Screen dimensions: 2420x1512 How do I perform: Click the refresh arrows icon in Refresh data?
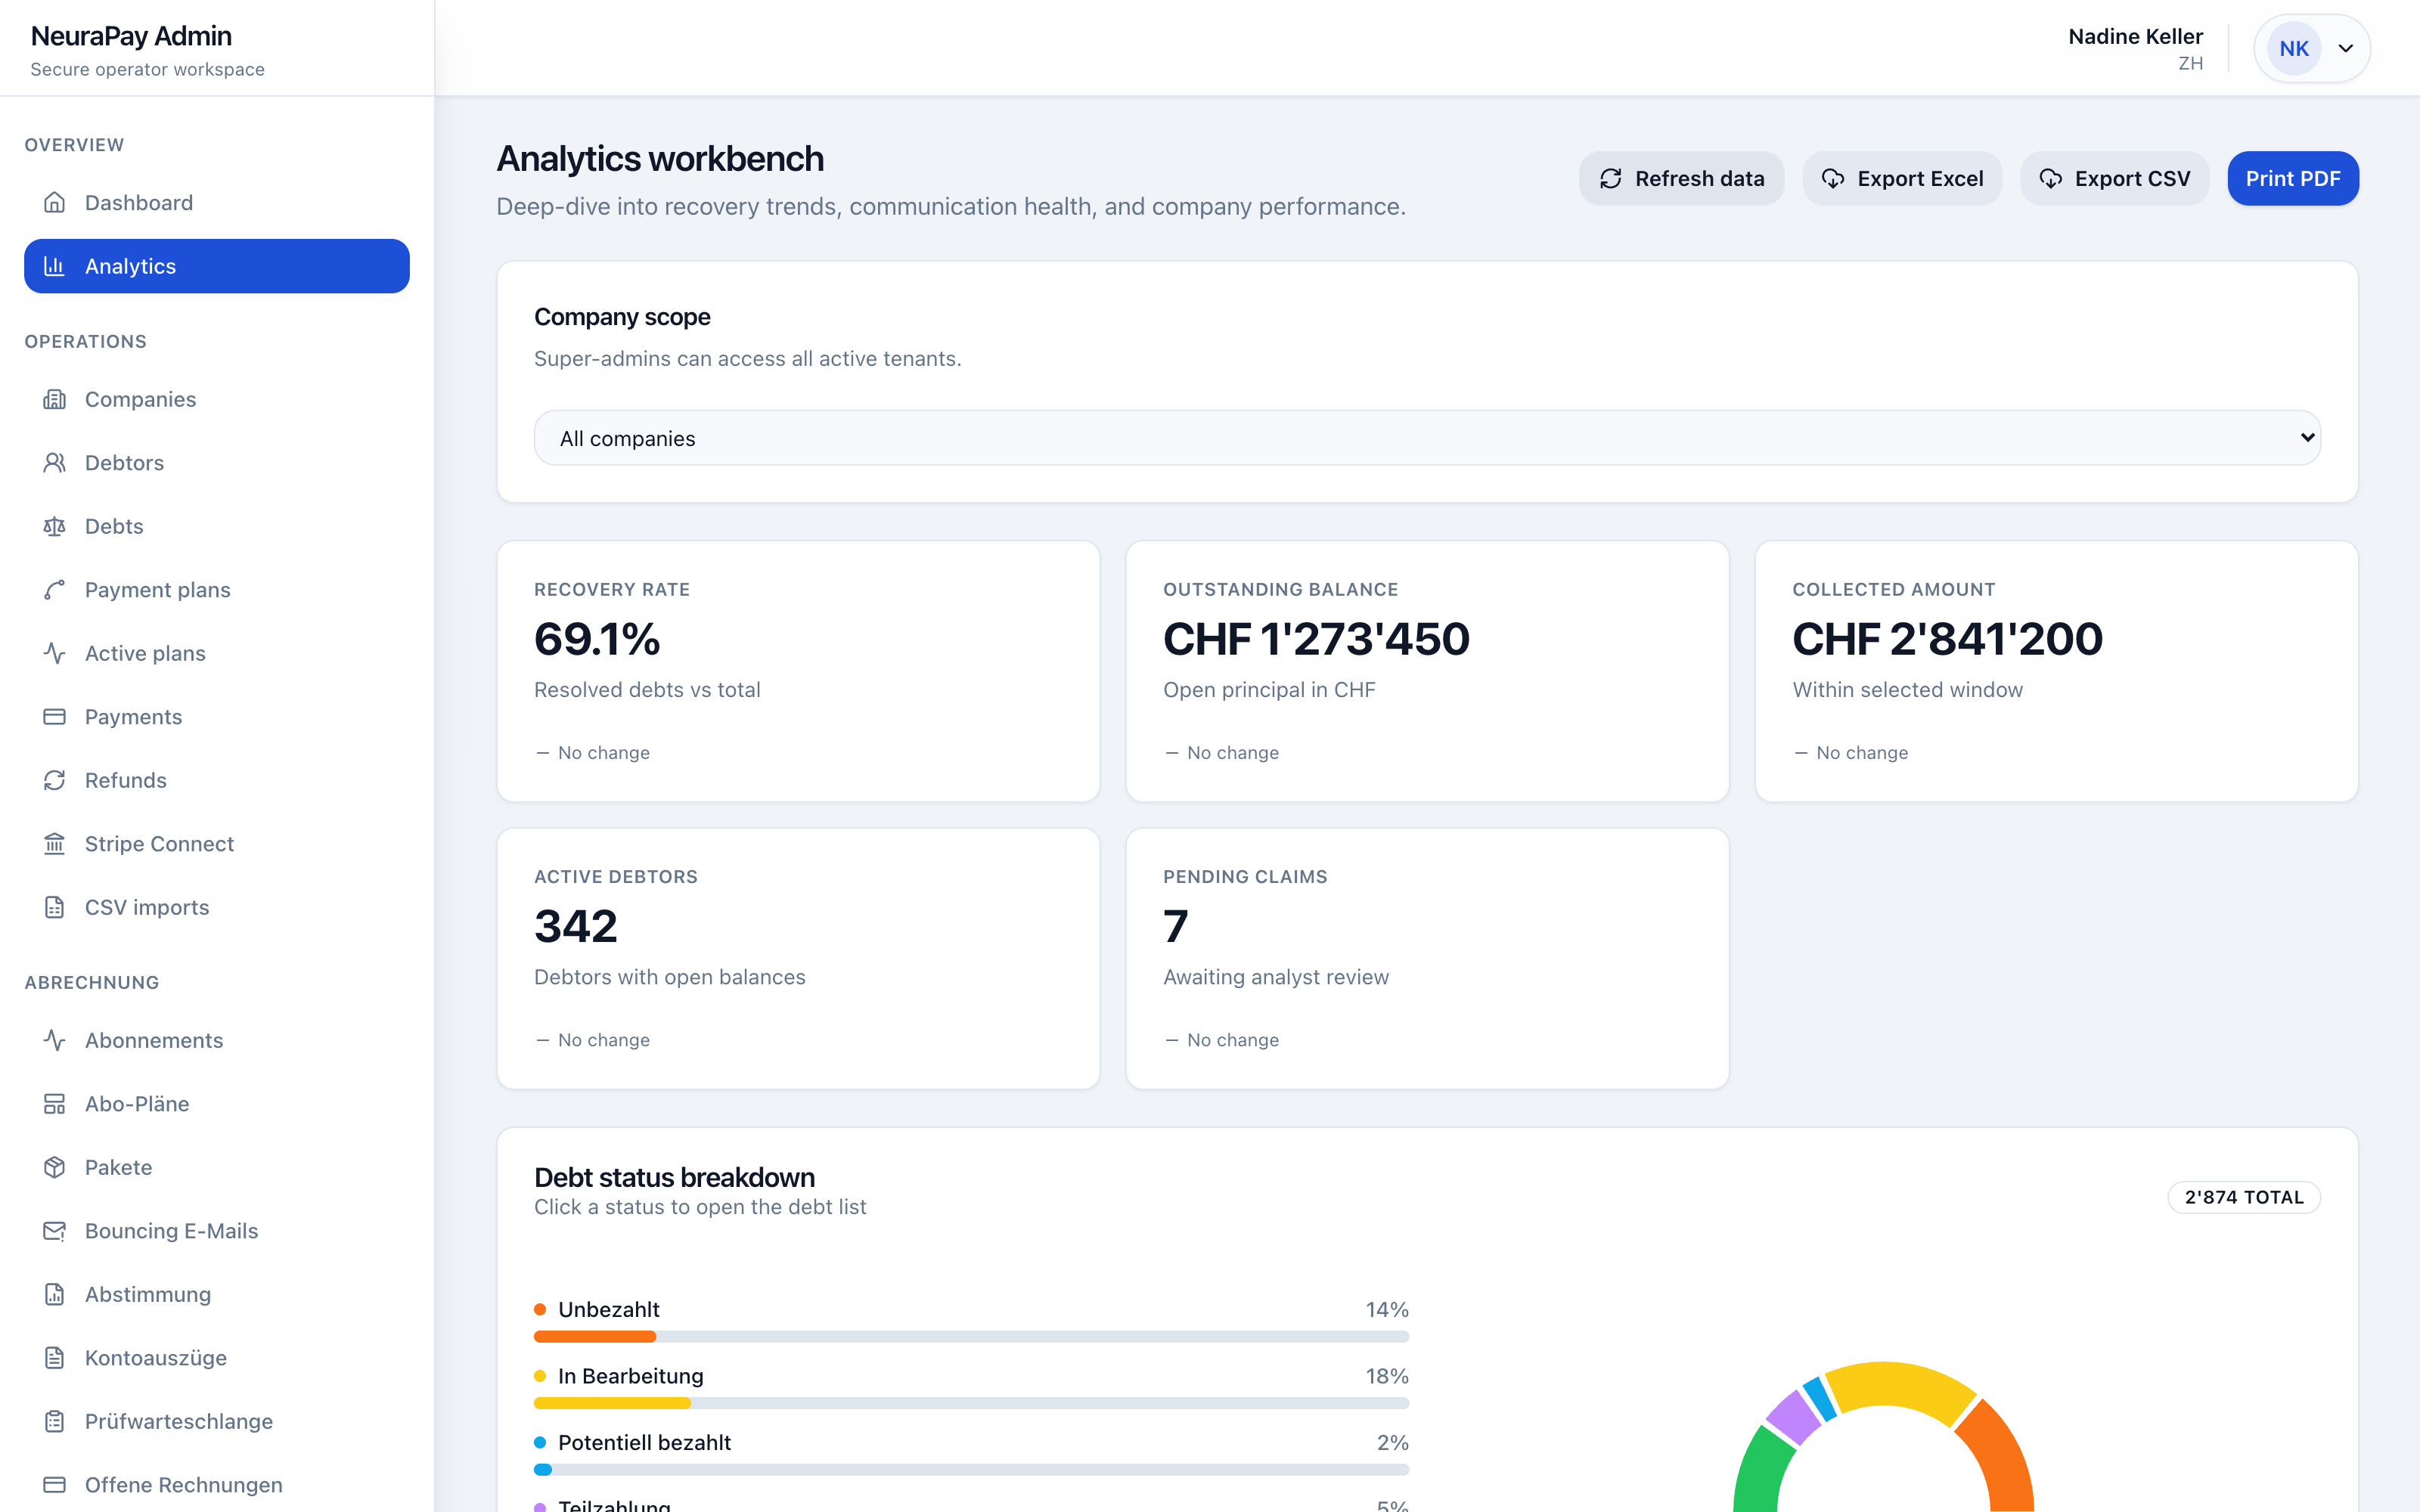[1610, 179]
